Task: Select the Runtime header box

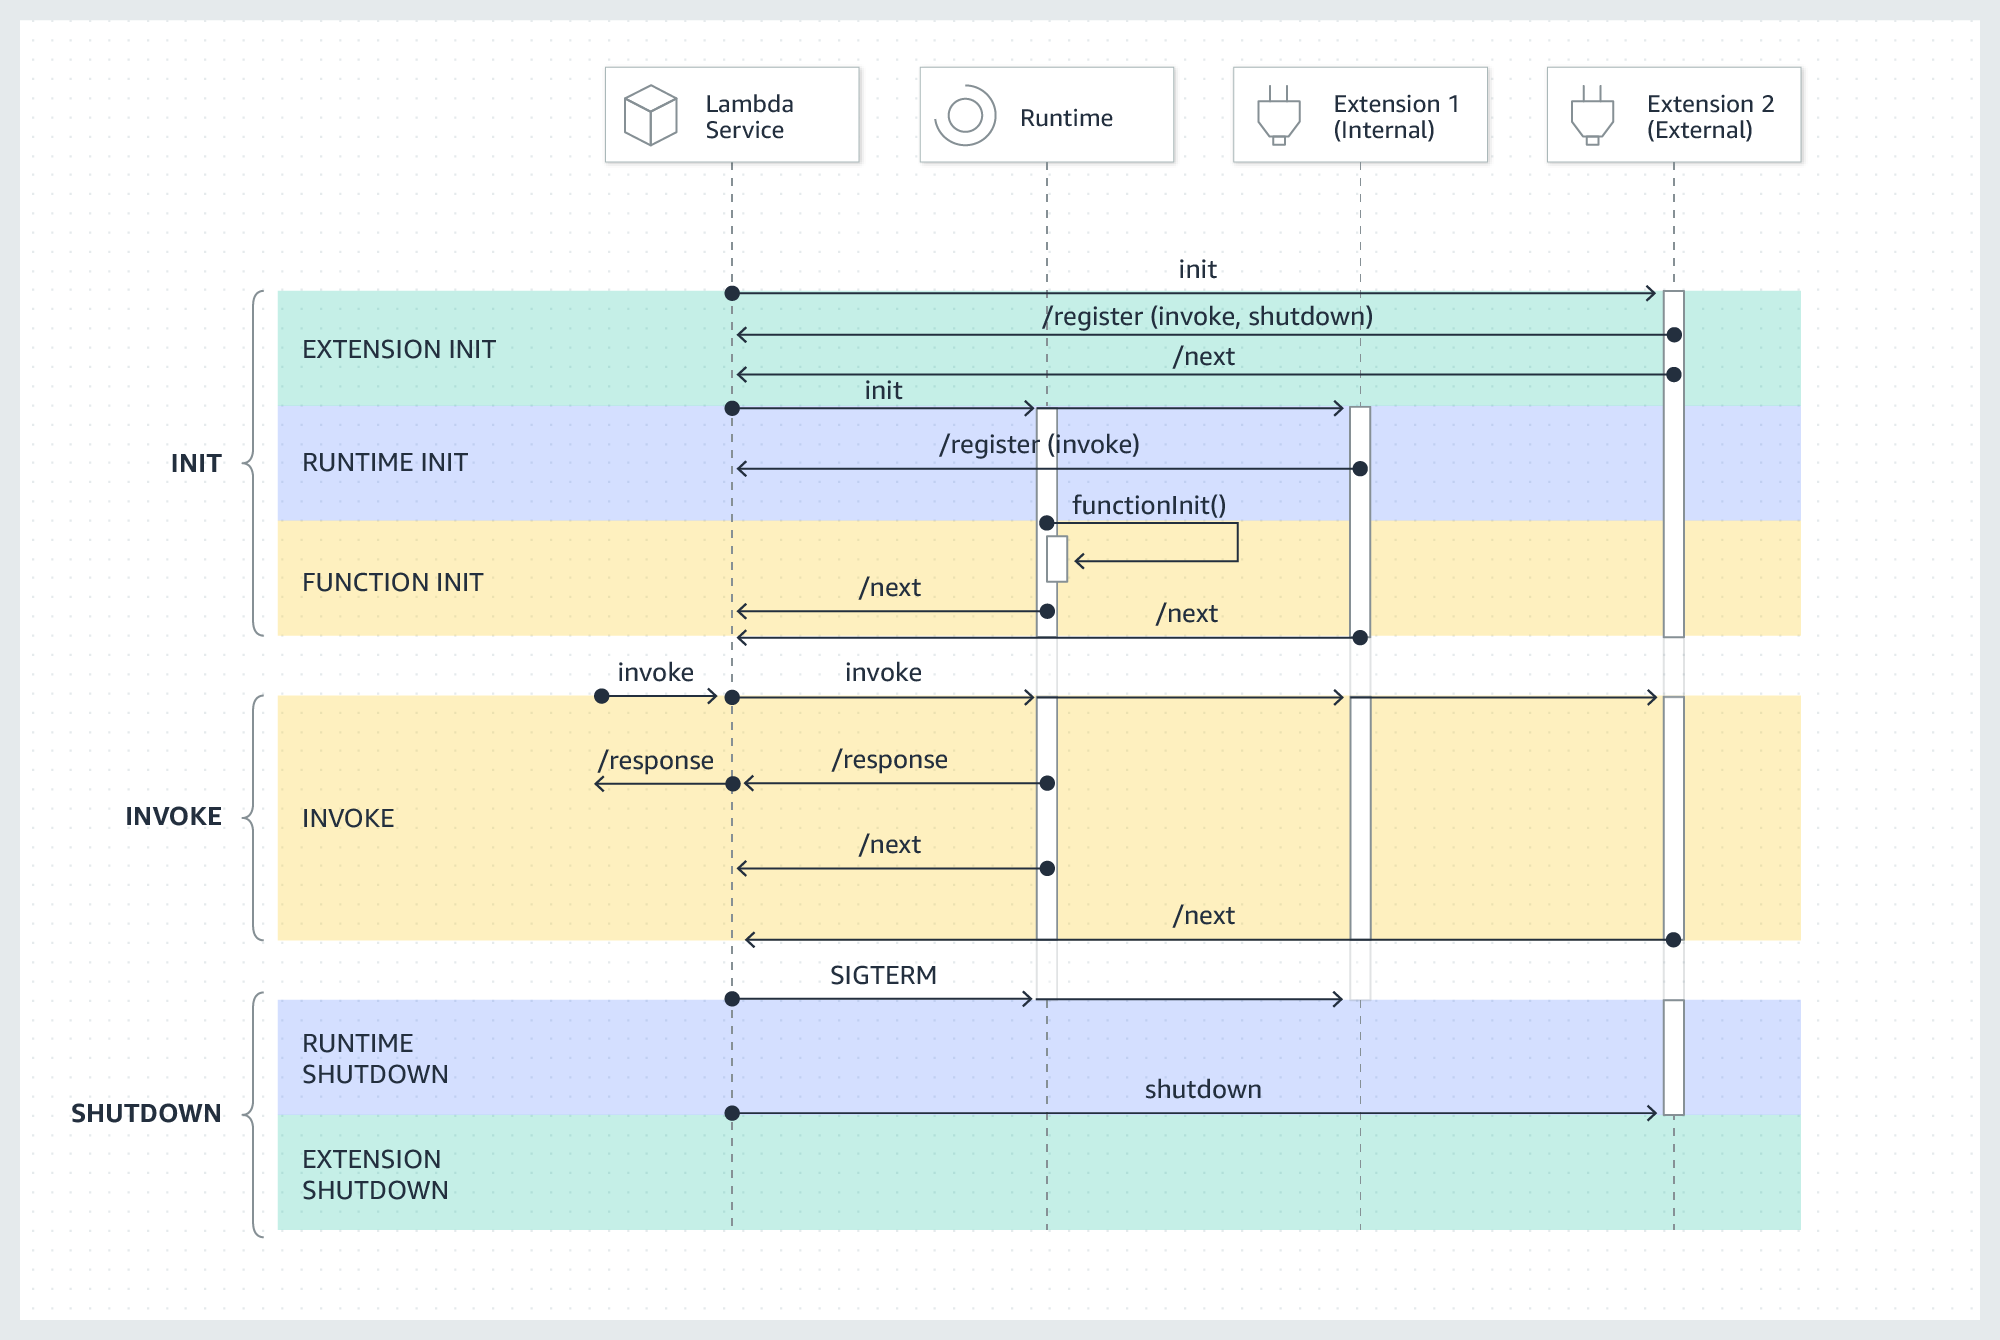Action: point(1045,113)
